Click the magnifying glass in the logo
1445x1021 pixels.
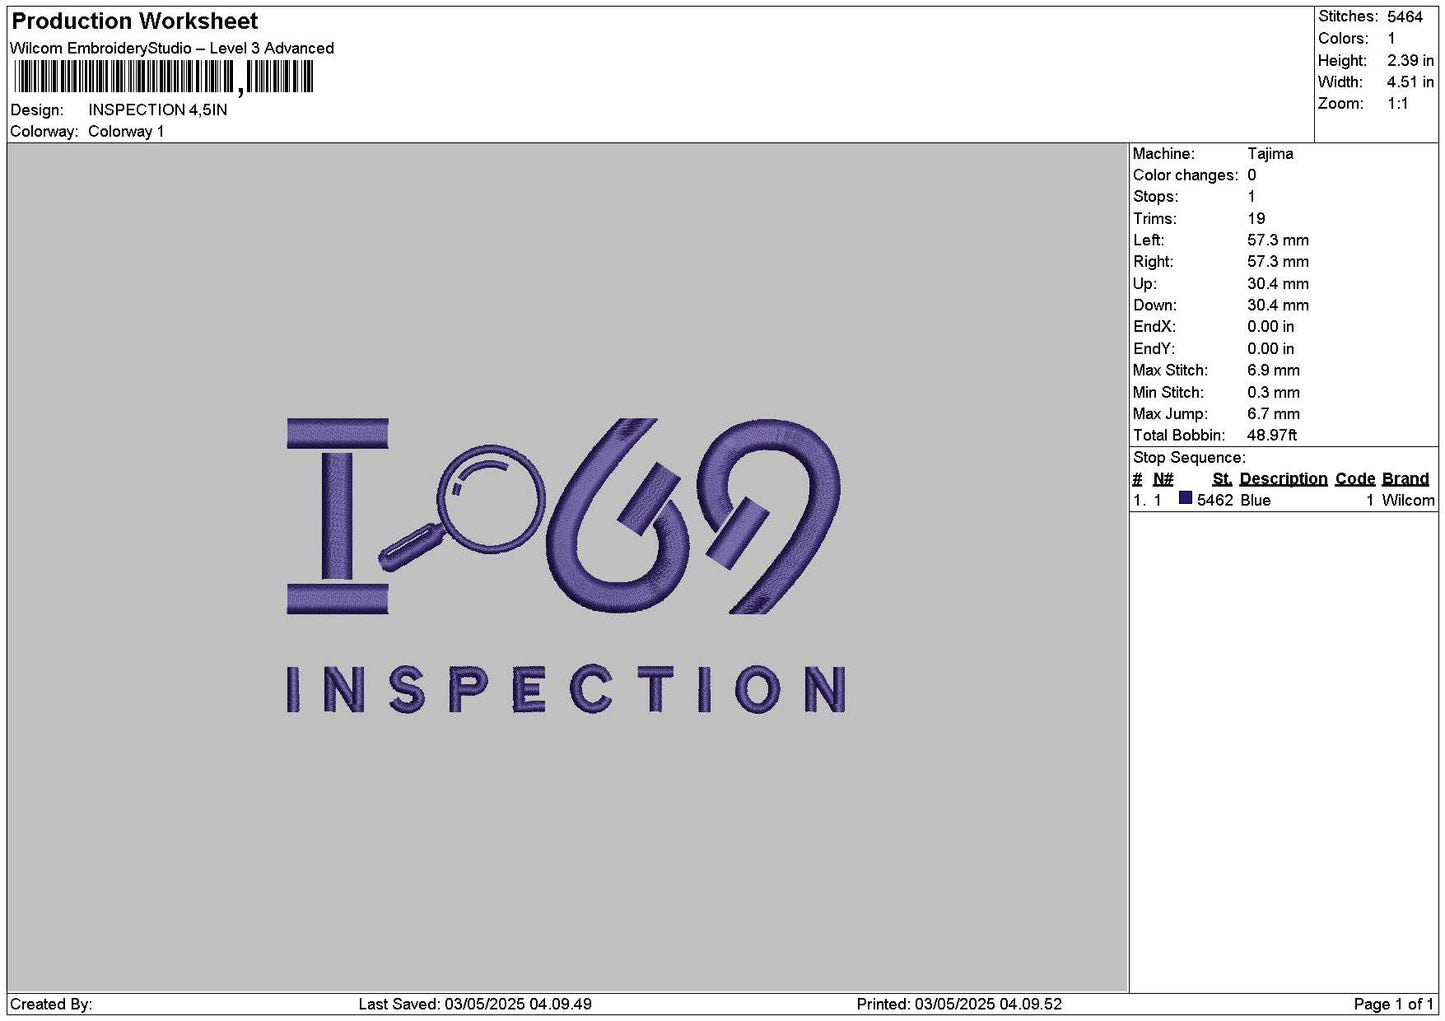coord(462,508)
